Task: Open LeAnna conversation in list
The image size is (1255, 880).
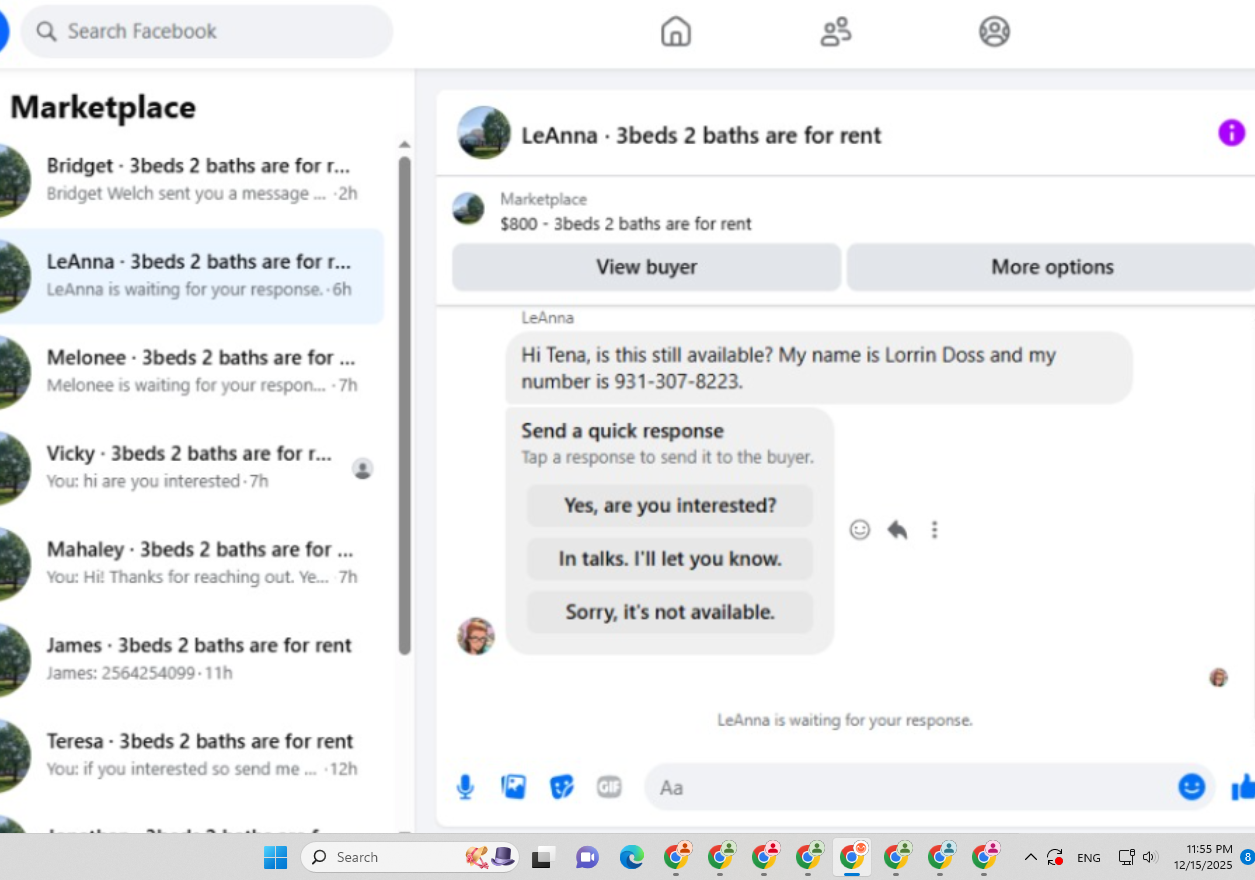Action: click(192, 276)
